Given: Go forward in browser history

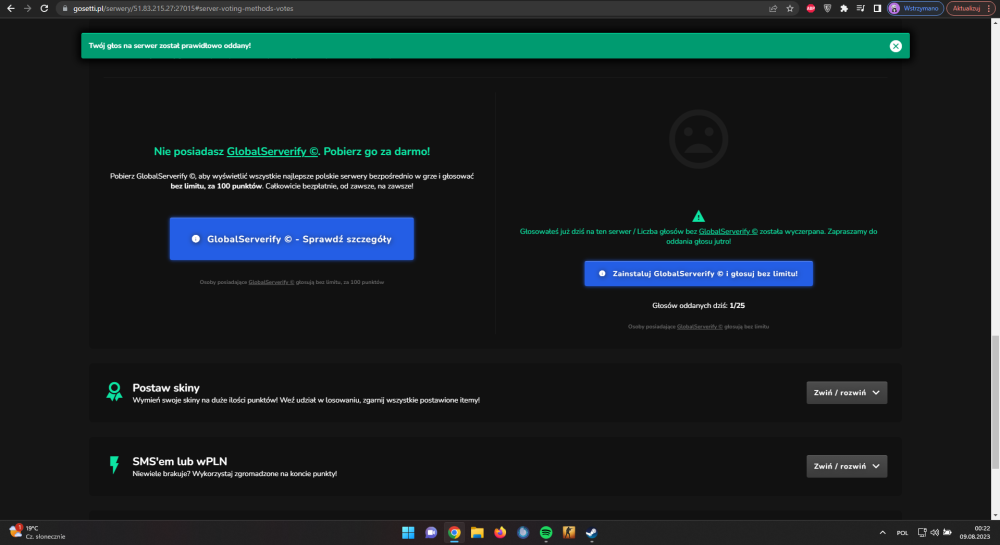Looking at the screenshot, I should click(27, 8).
